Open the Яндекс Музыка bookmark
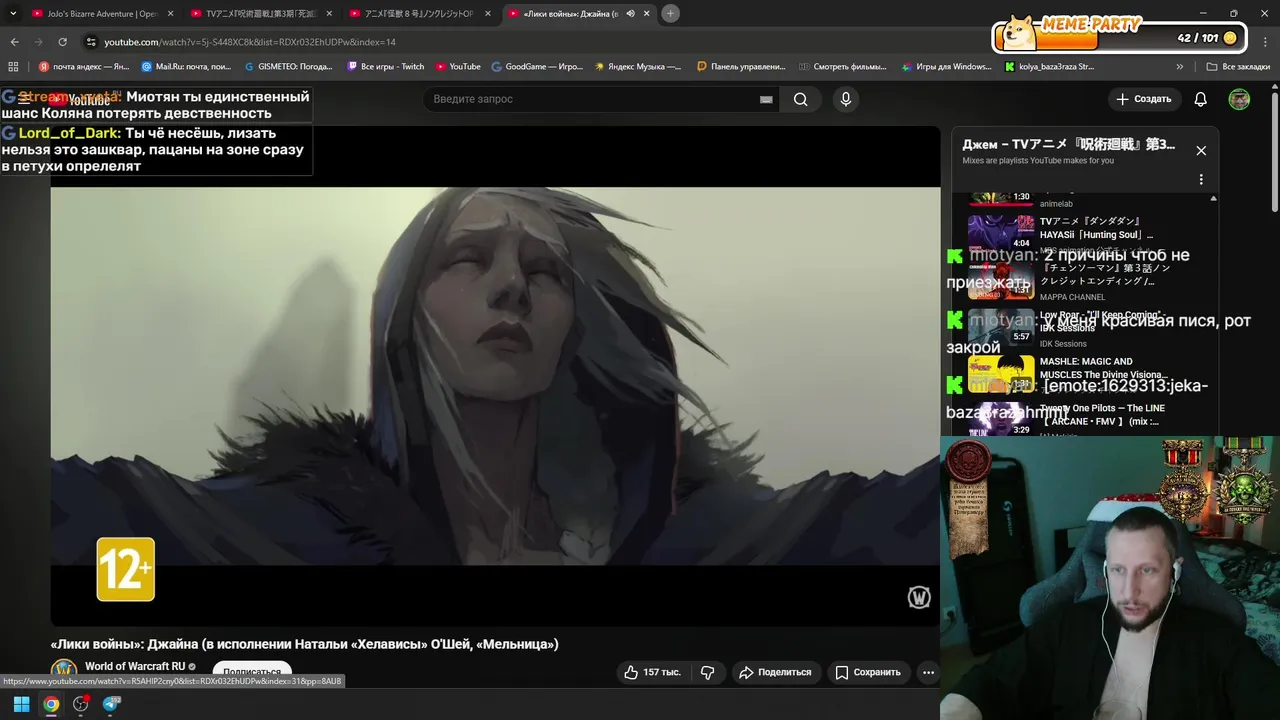Image resolution: width=1280 pixels, height=720 pixels. point(638,67)
